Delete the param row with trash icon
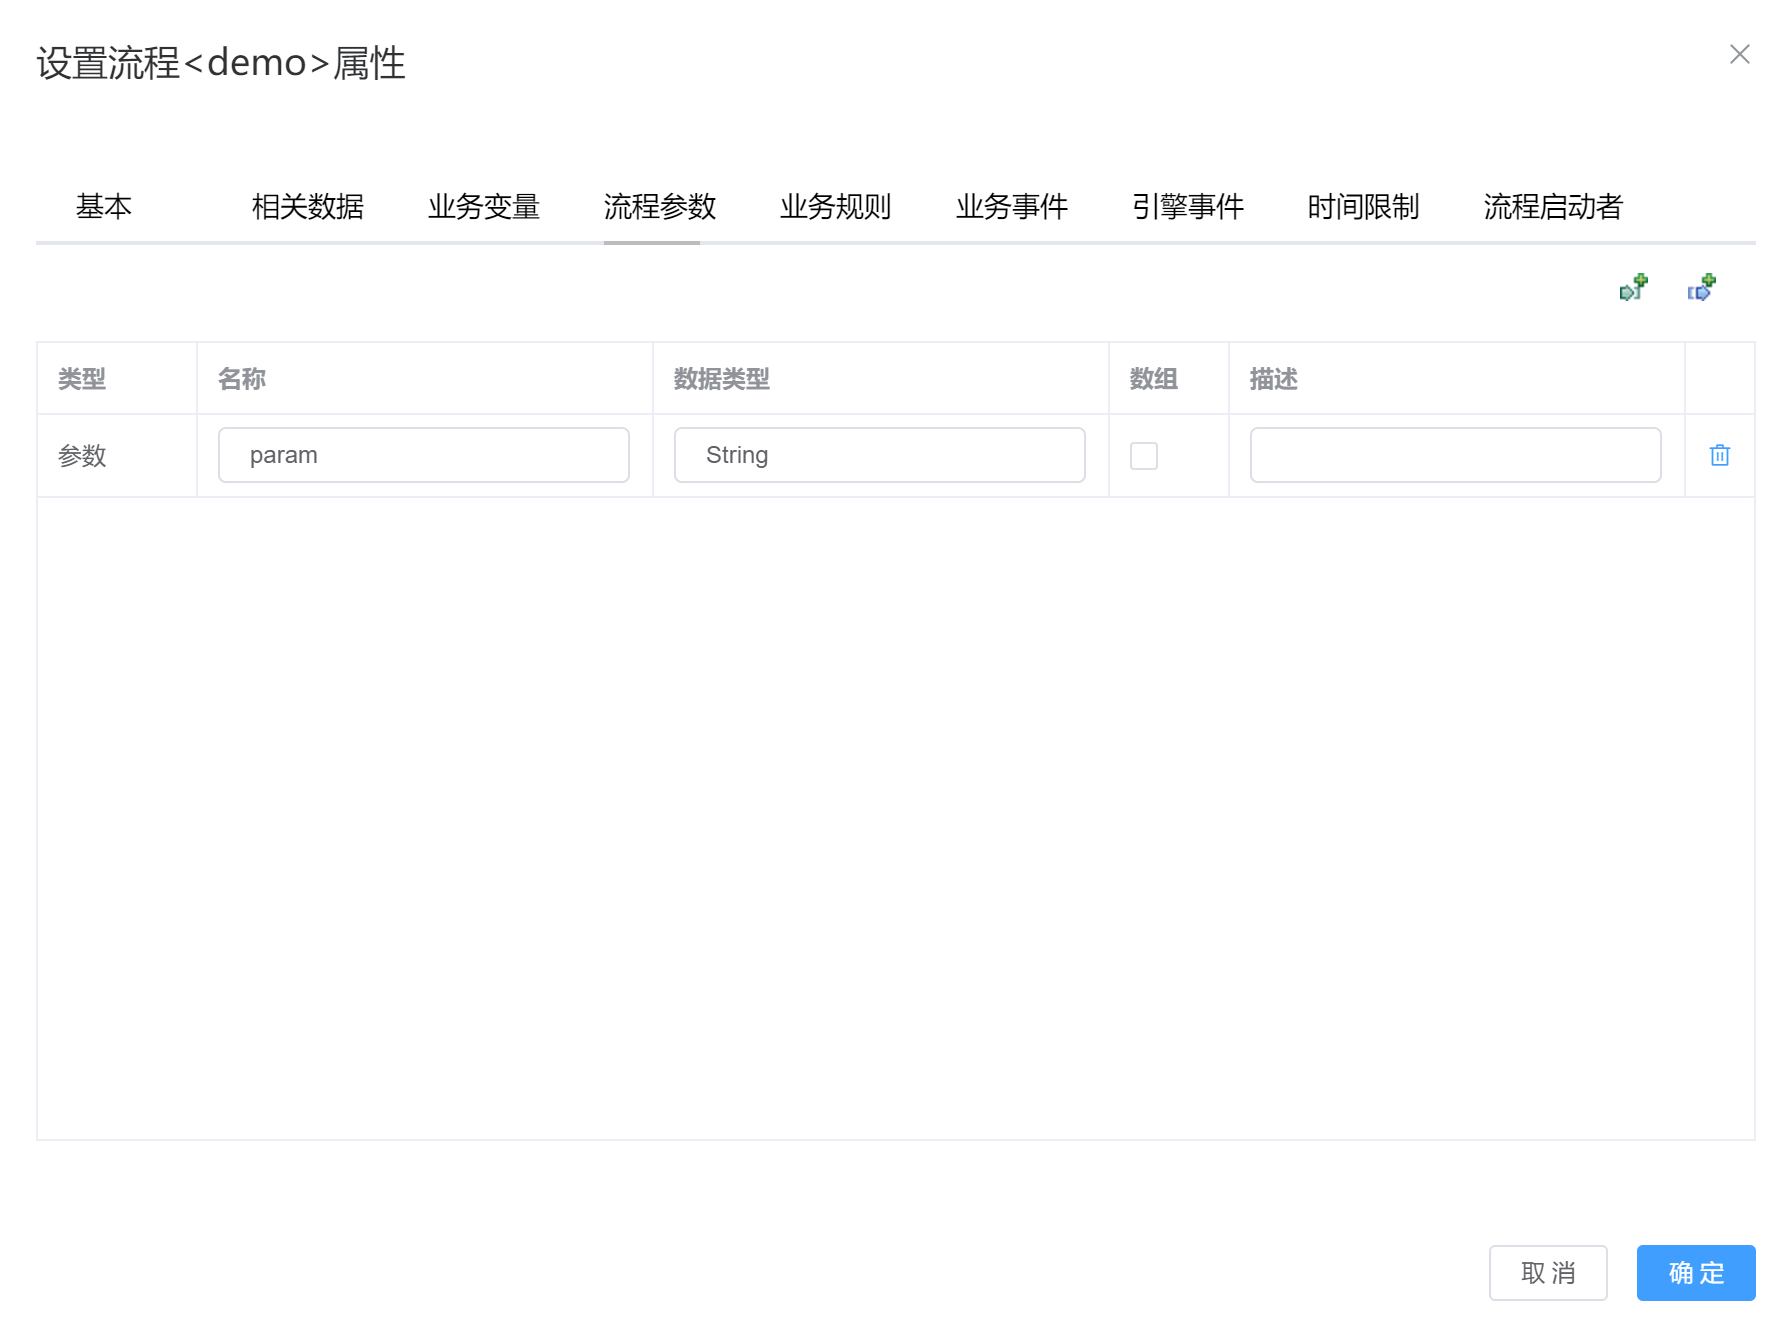The image size is (1791, 1339). [1719, 455]
